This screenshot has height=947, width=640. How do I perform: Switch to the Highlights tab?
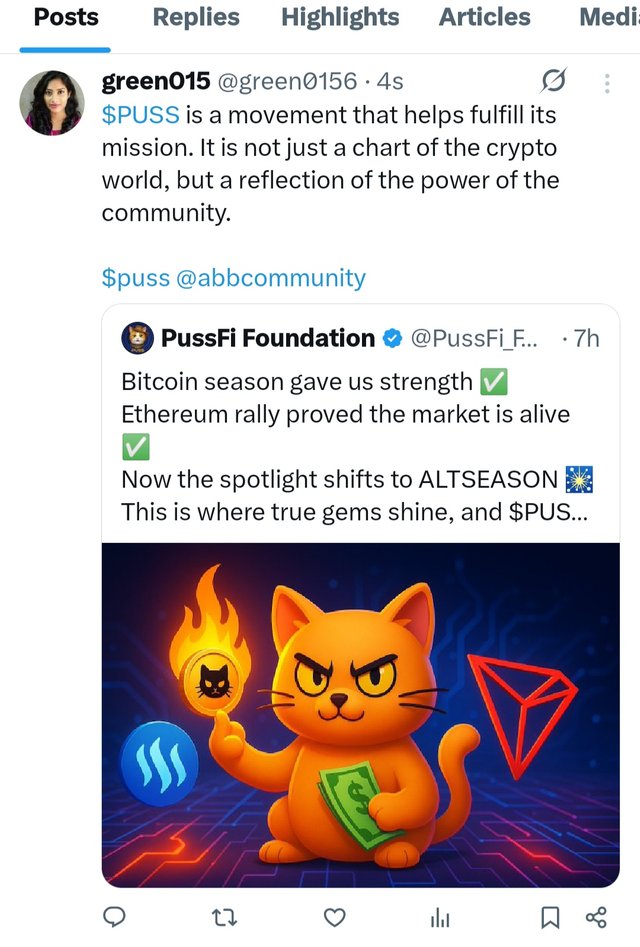point(340,18)
